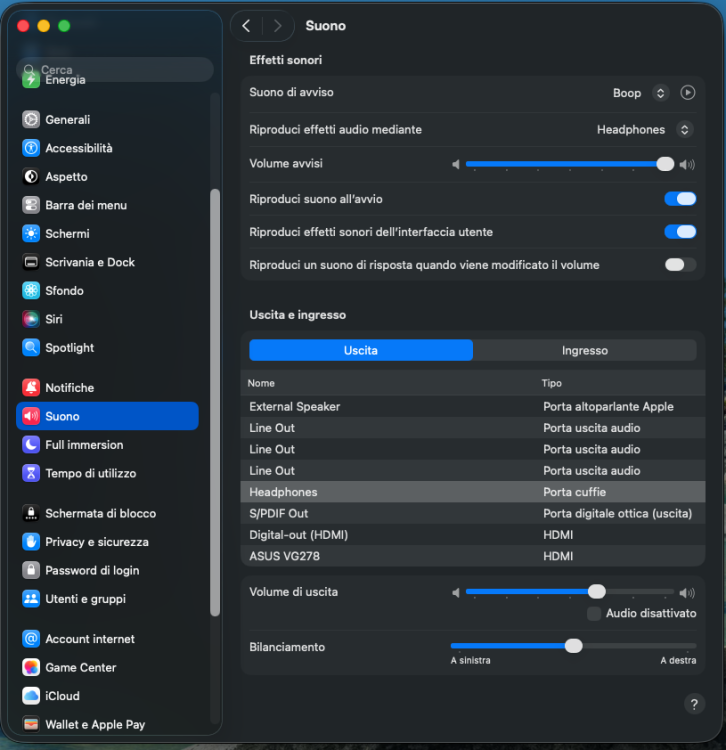Disable interface sound effects switch

[680, 232]
